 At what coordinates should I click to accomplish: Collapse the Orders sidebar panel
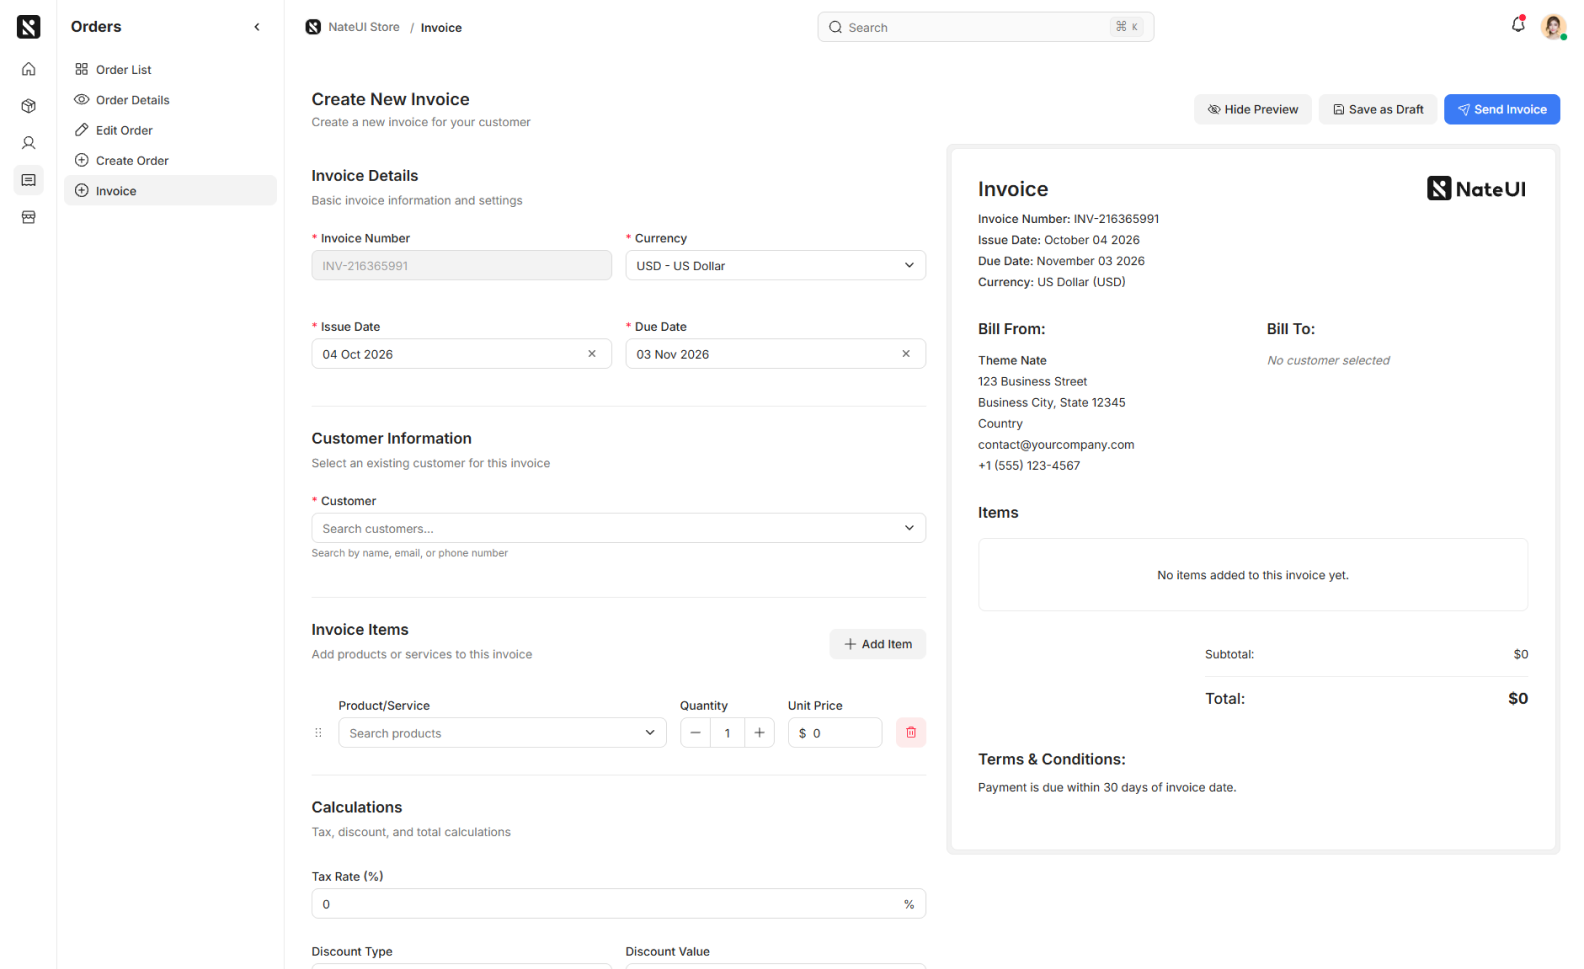click(257, 27)
